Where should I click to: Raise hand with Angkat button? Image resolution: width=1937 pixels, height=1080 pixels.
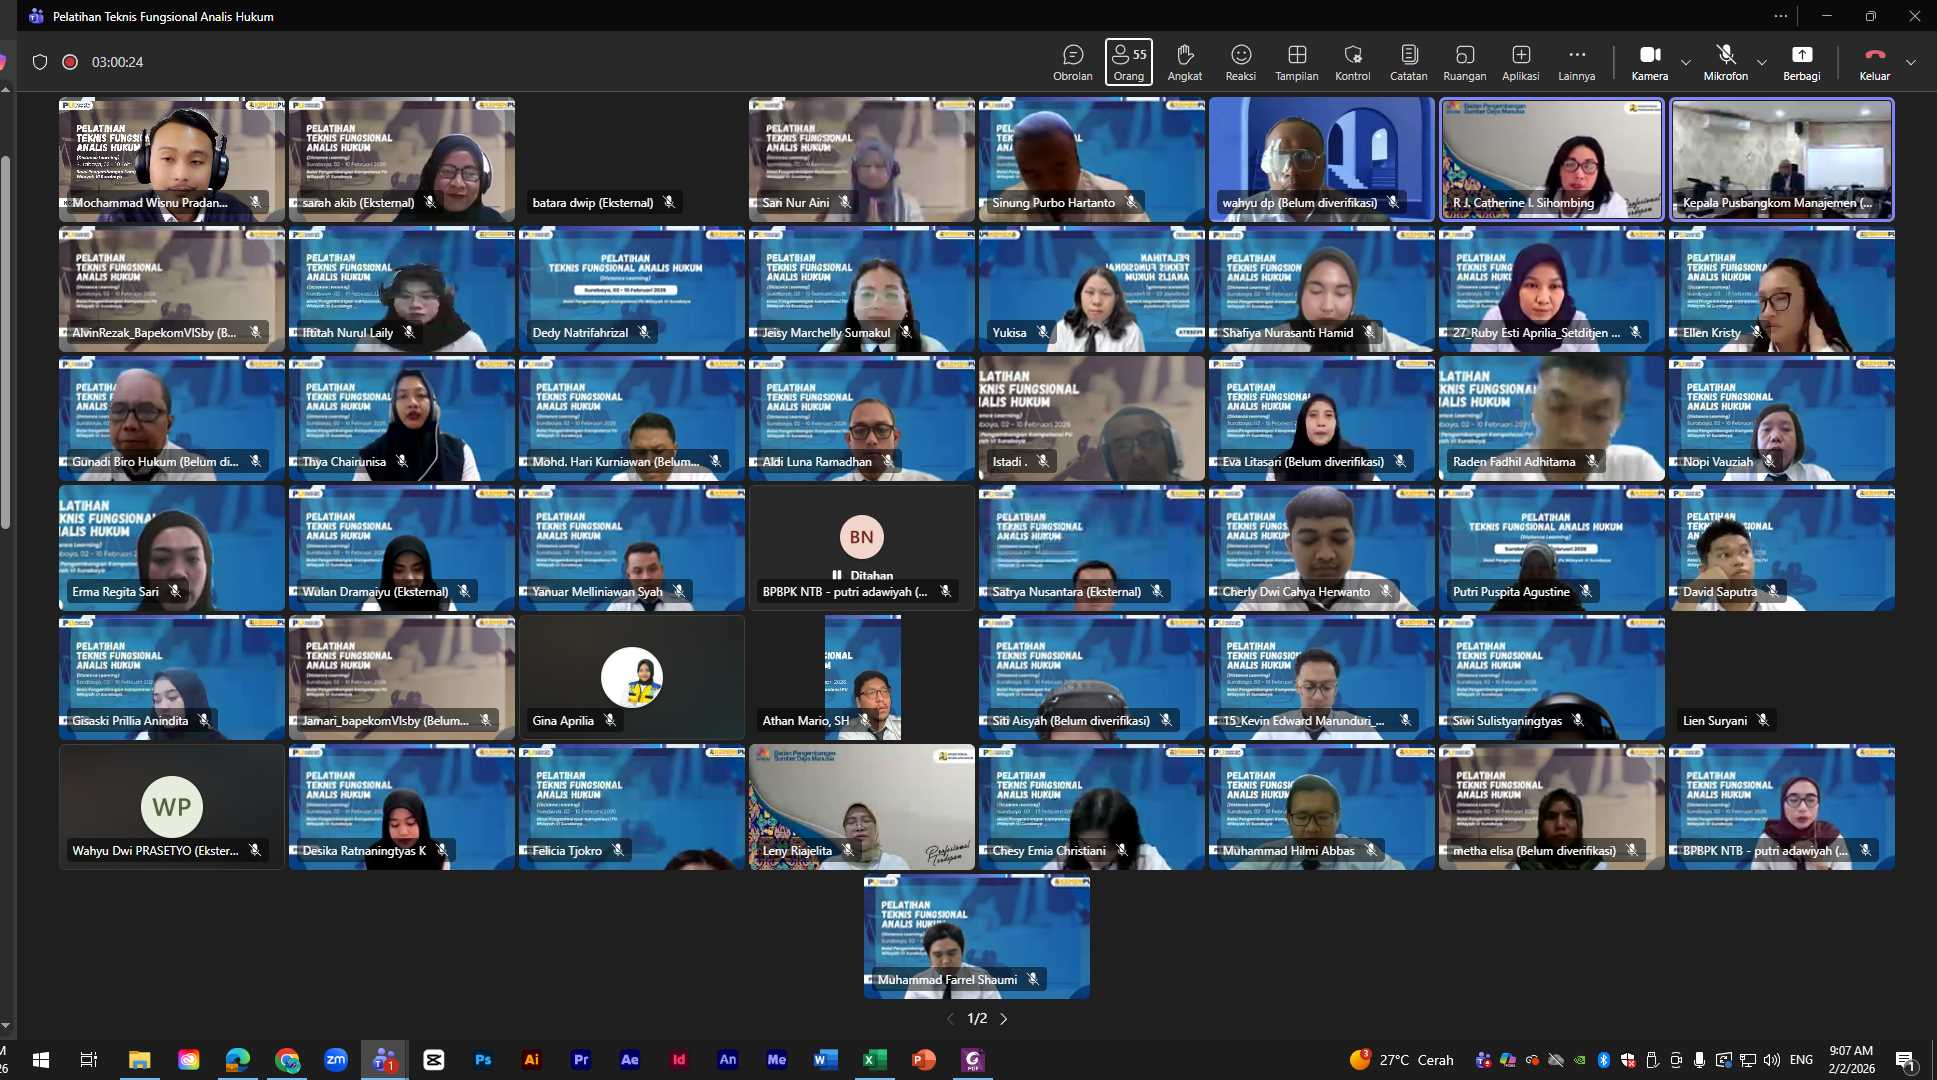coord(1184,62)
